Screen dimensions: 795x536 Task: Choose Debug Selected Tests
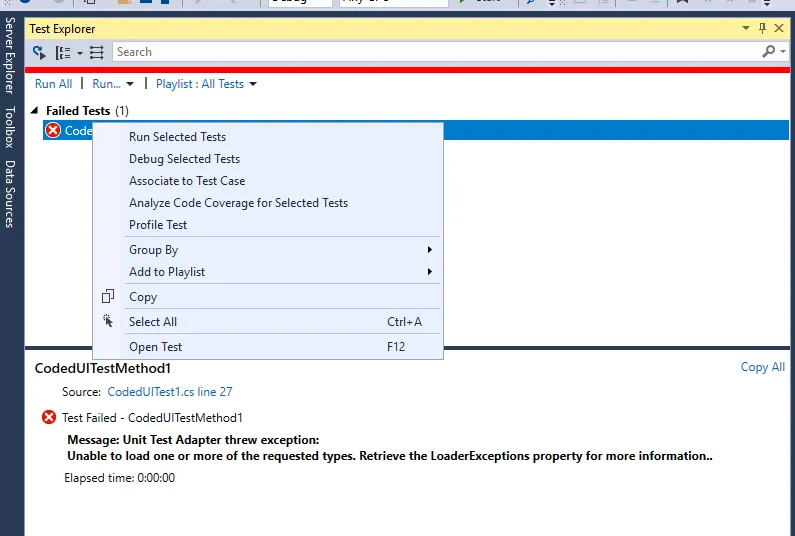pos(268,159)
